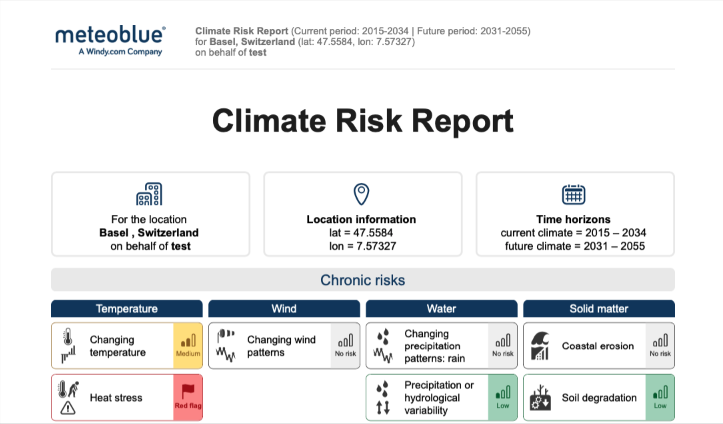Open the Changing wind patterns card

(x=284, y=346)
